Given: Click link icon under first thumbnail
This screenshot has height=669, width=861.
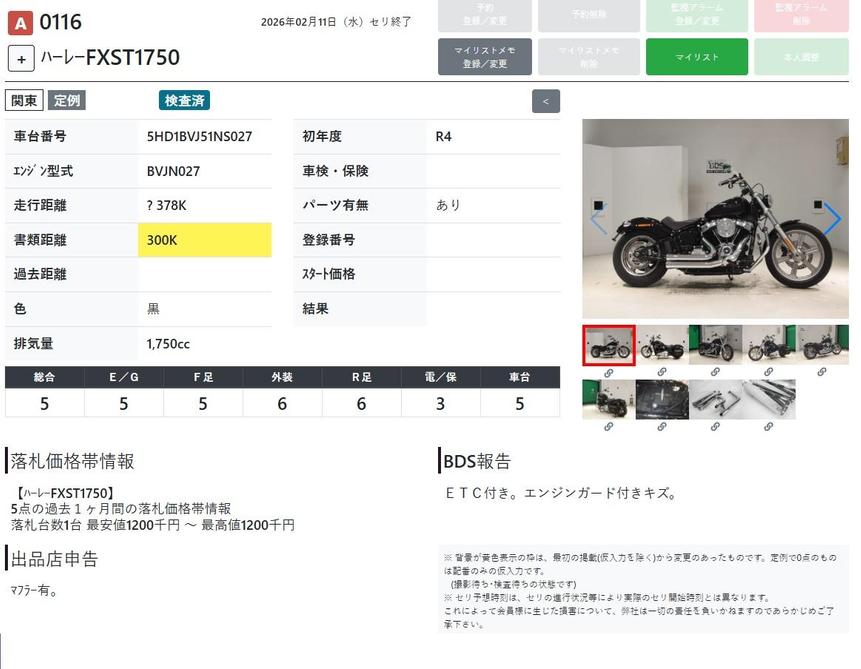Looking at the screenshot, I should click(608, 373).
